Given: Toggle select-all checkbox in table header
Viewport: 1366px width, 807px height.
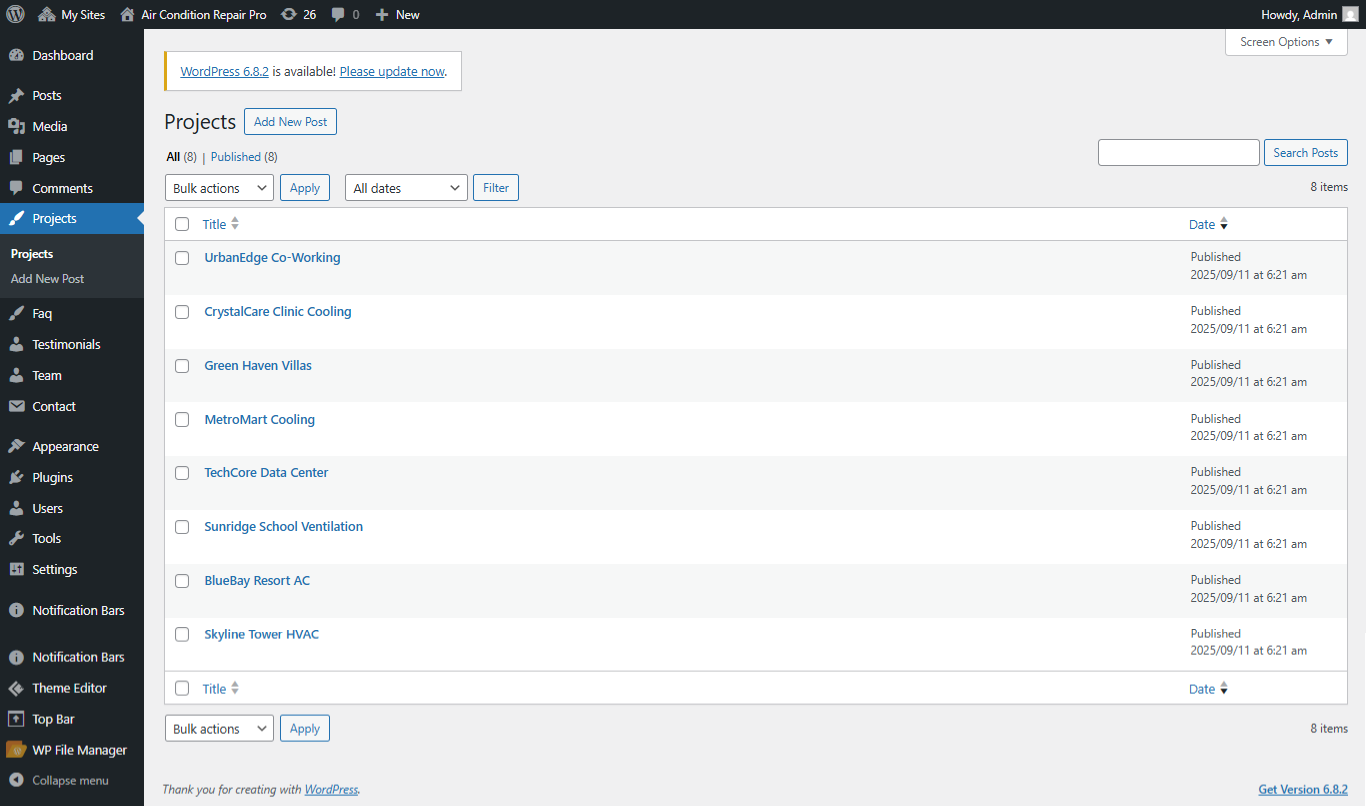Looking at the screenshot, I should click(x=182, y=224).
